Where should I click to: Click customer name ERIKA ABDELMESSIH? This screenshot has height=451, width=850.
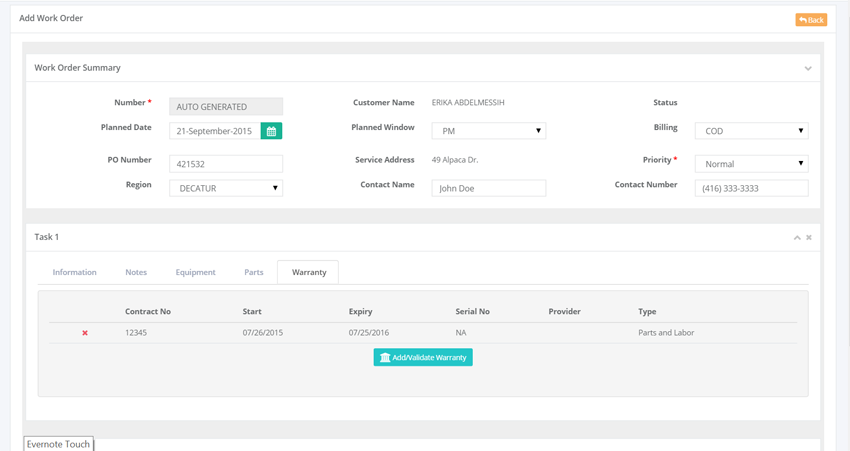[x=468, y=102]
